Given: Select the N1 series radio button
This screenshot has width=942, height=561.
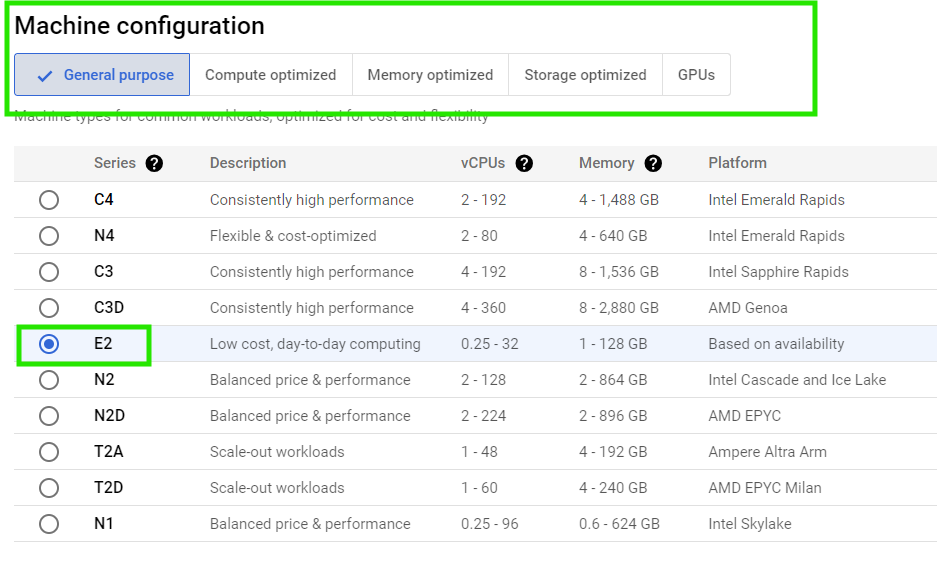Looking at the screenshot, I should pyautogui.click(x=49, y=524).
